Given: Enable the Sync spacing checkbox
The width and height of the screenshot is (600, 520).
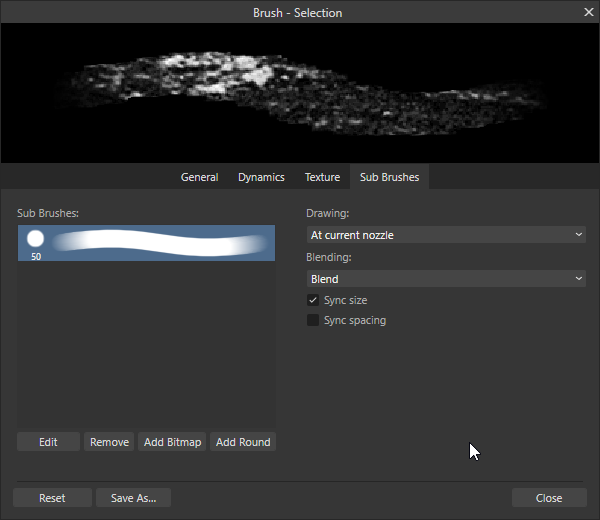Looking at the screenshot, I should [313, 320].
